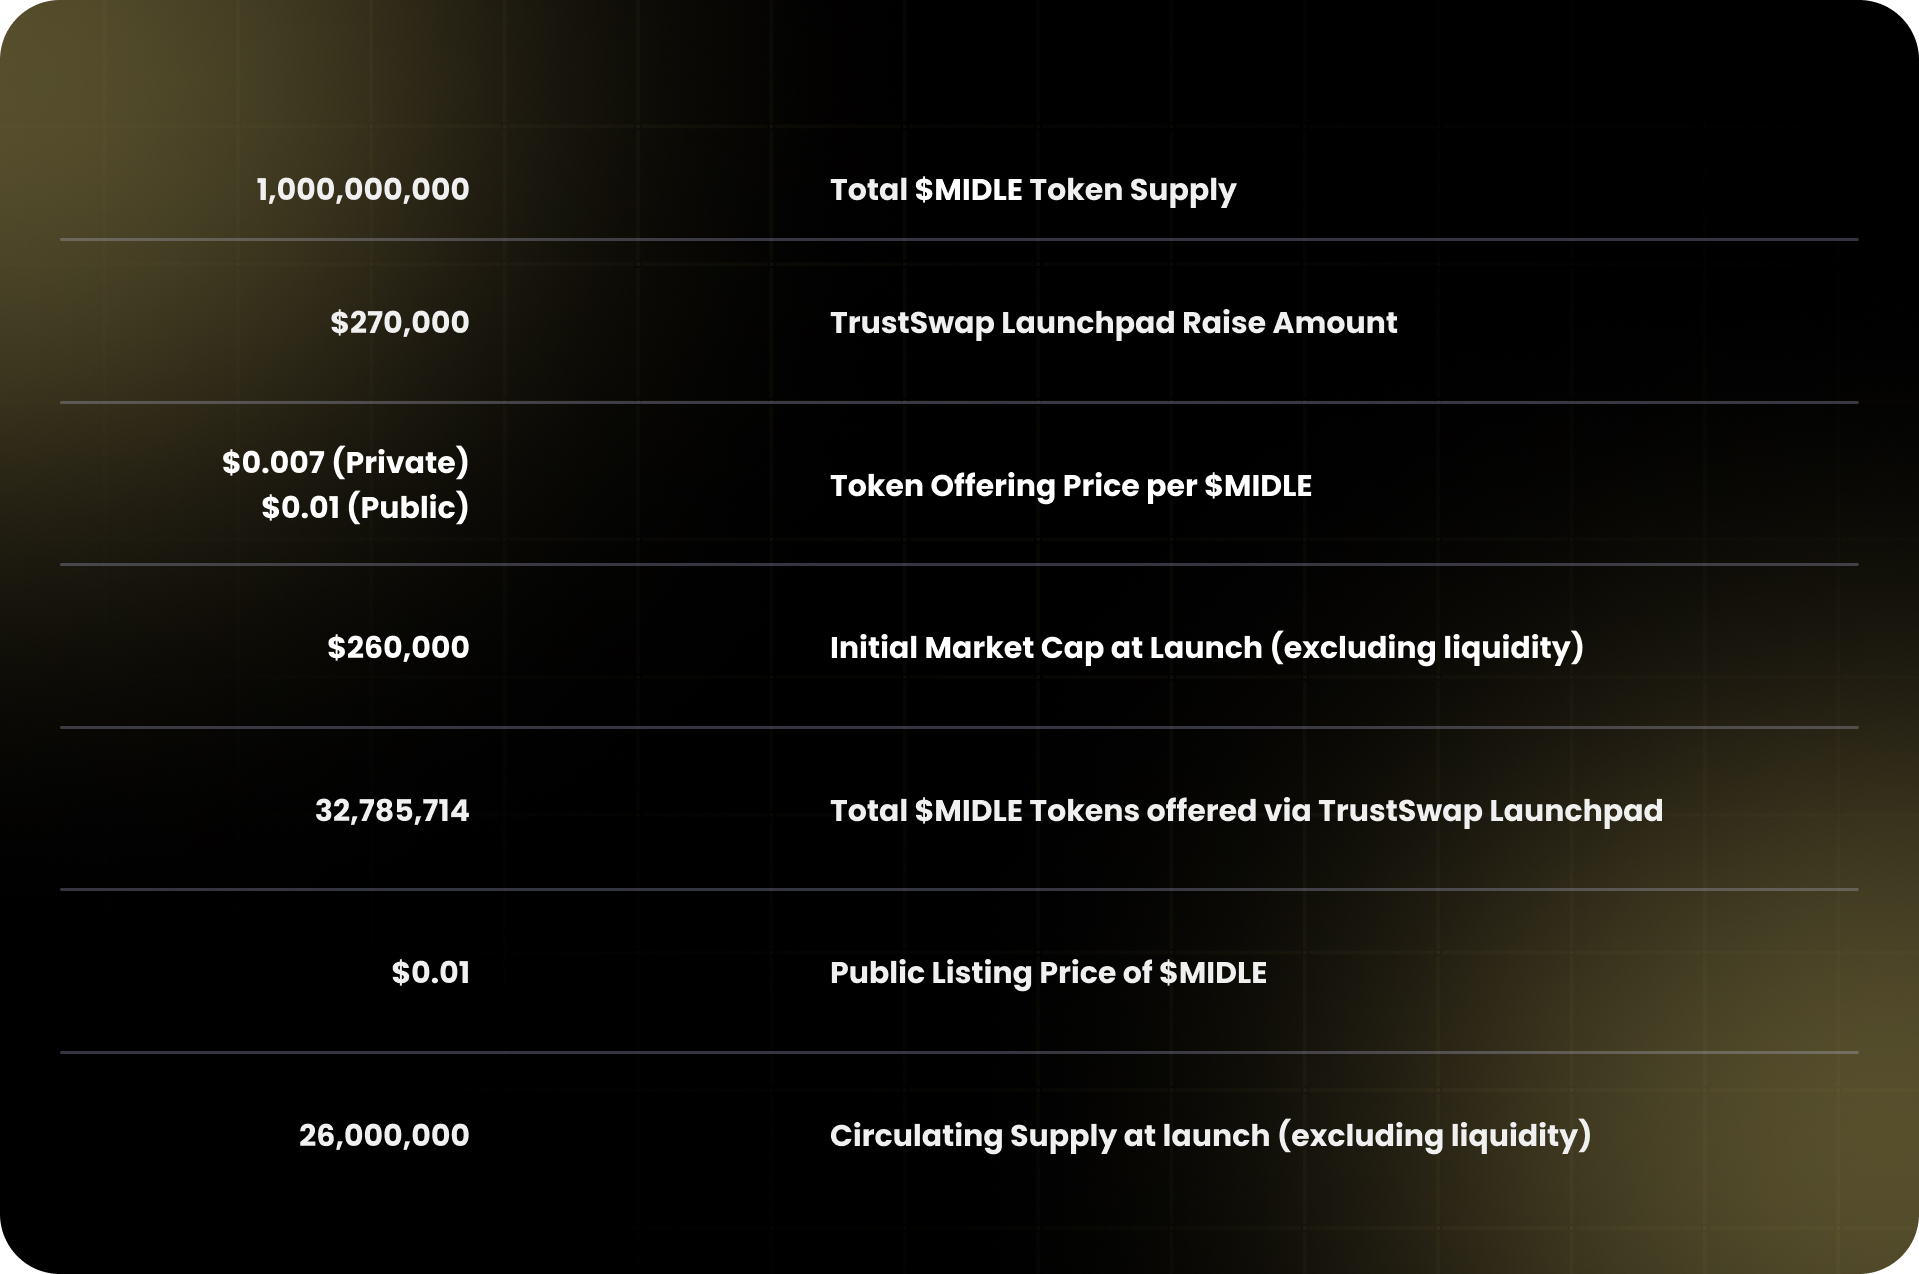The image size is (1919, 1274).
Task: Click the 32,785,714 tokens offered figure
Action: [392, 810]
